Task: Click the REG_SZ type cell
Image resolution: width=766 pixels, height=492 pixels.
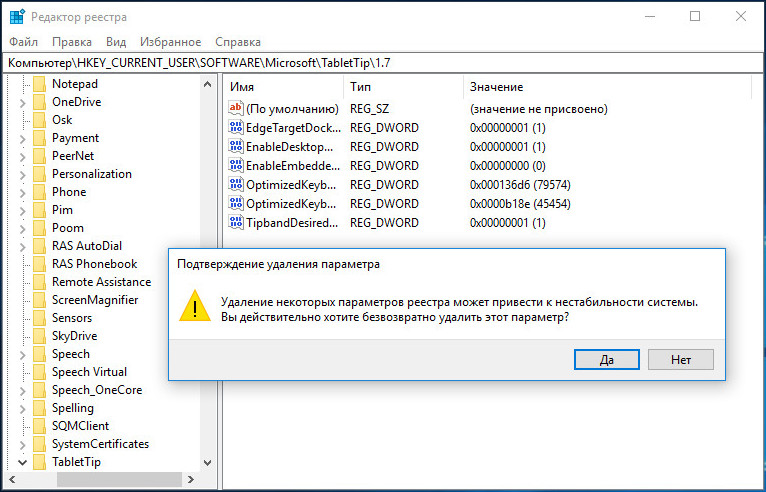Action: coord(369,108)
